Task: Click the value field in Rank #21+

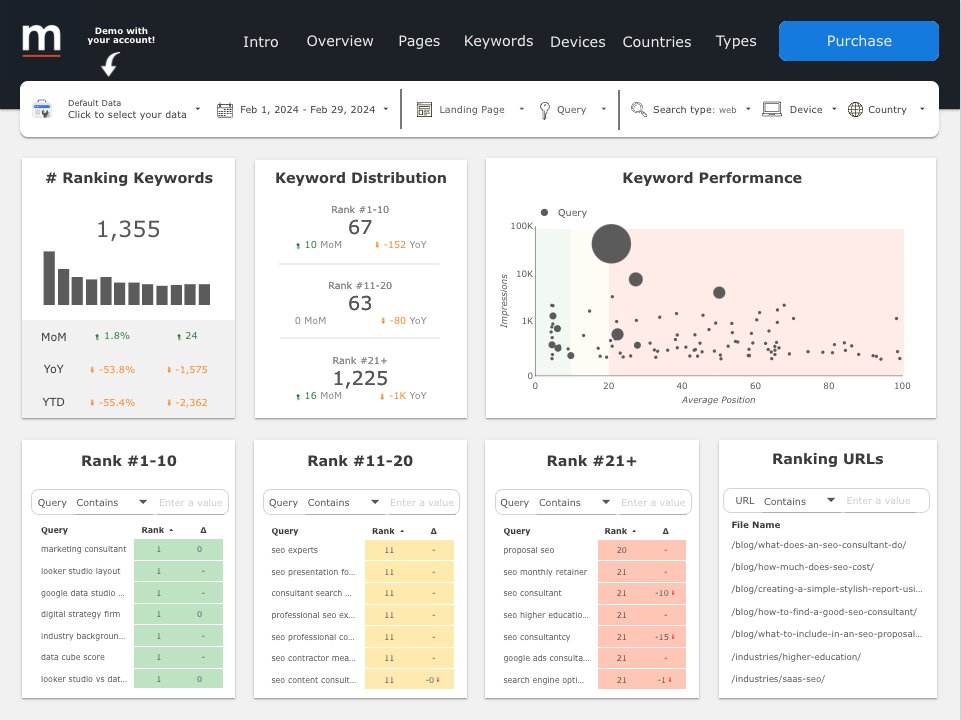Action: [x=653, y=502]
